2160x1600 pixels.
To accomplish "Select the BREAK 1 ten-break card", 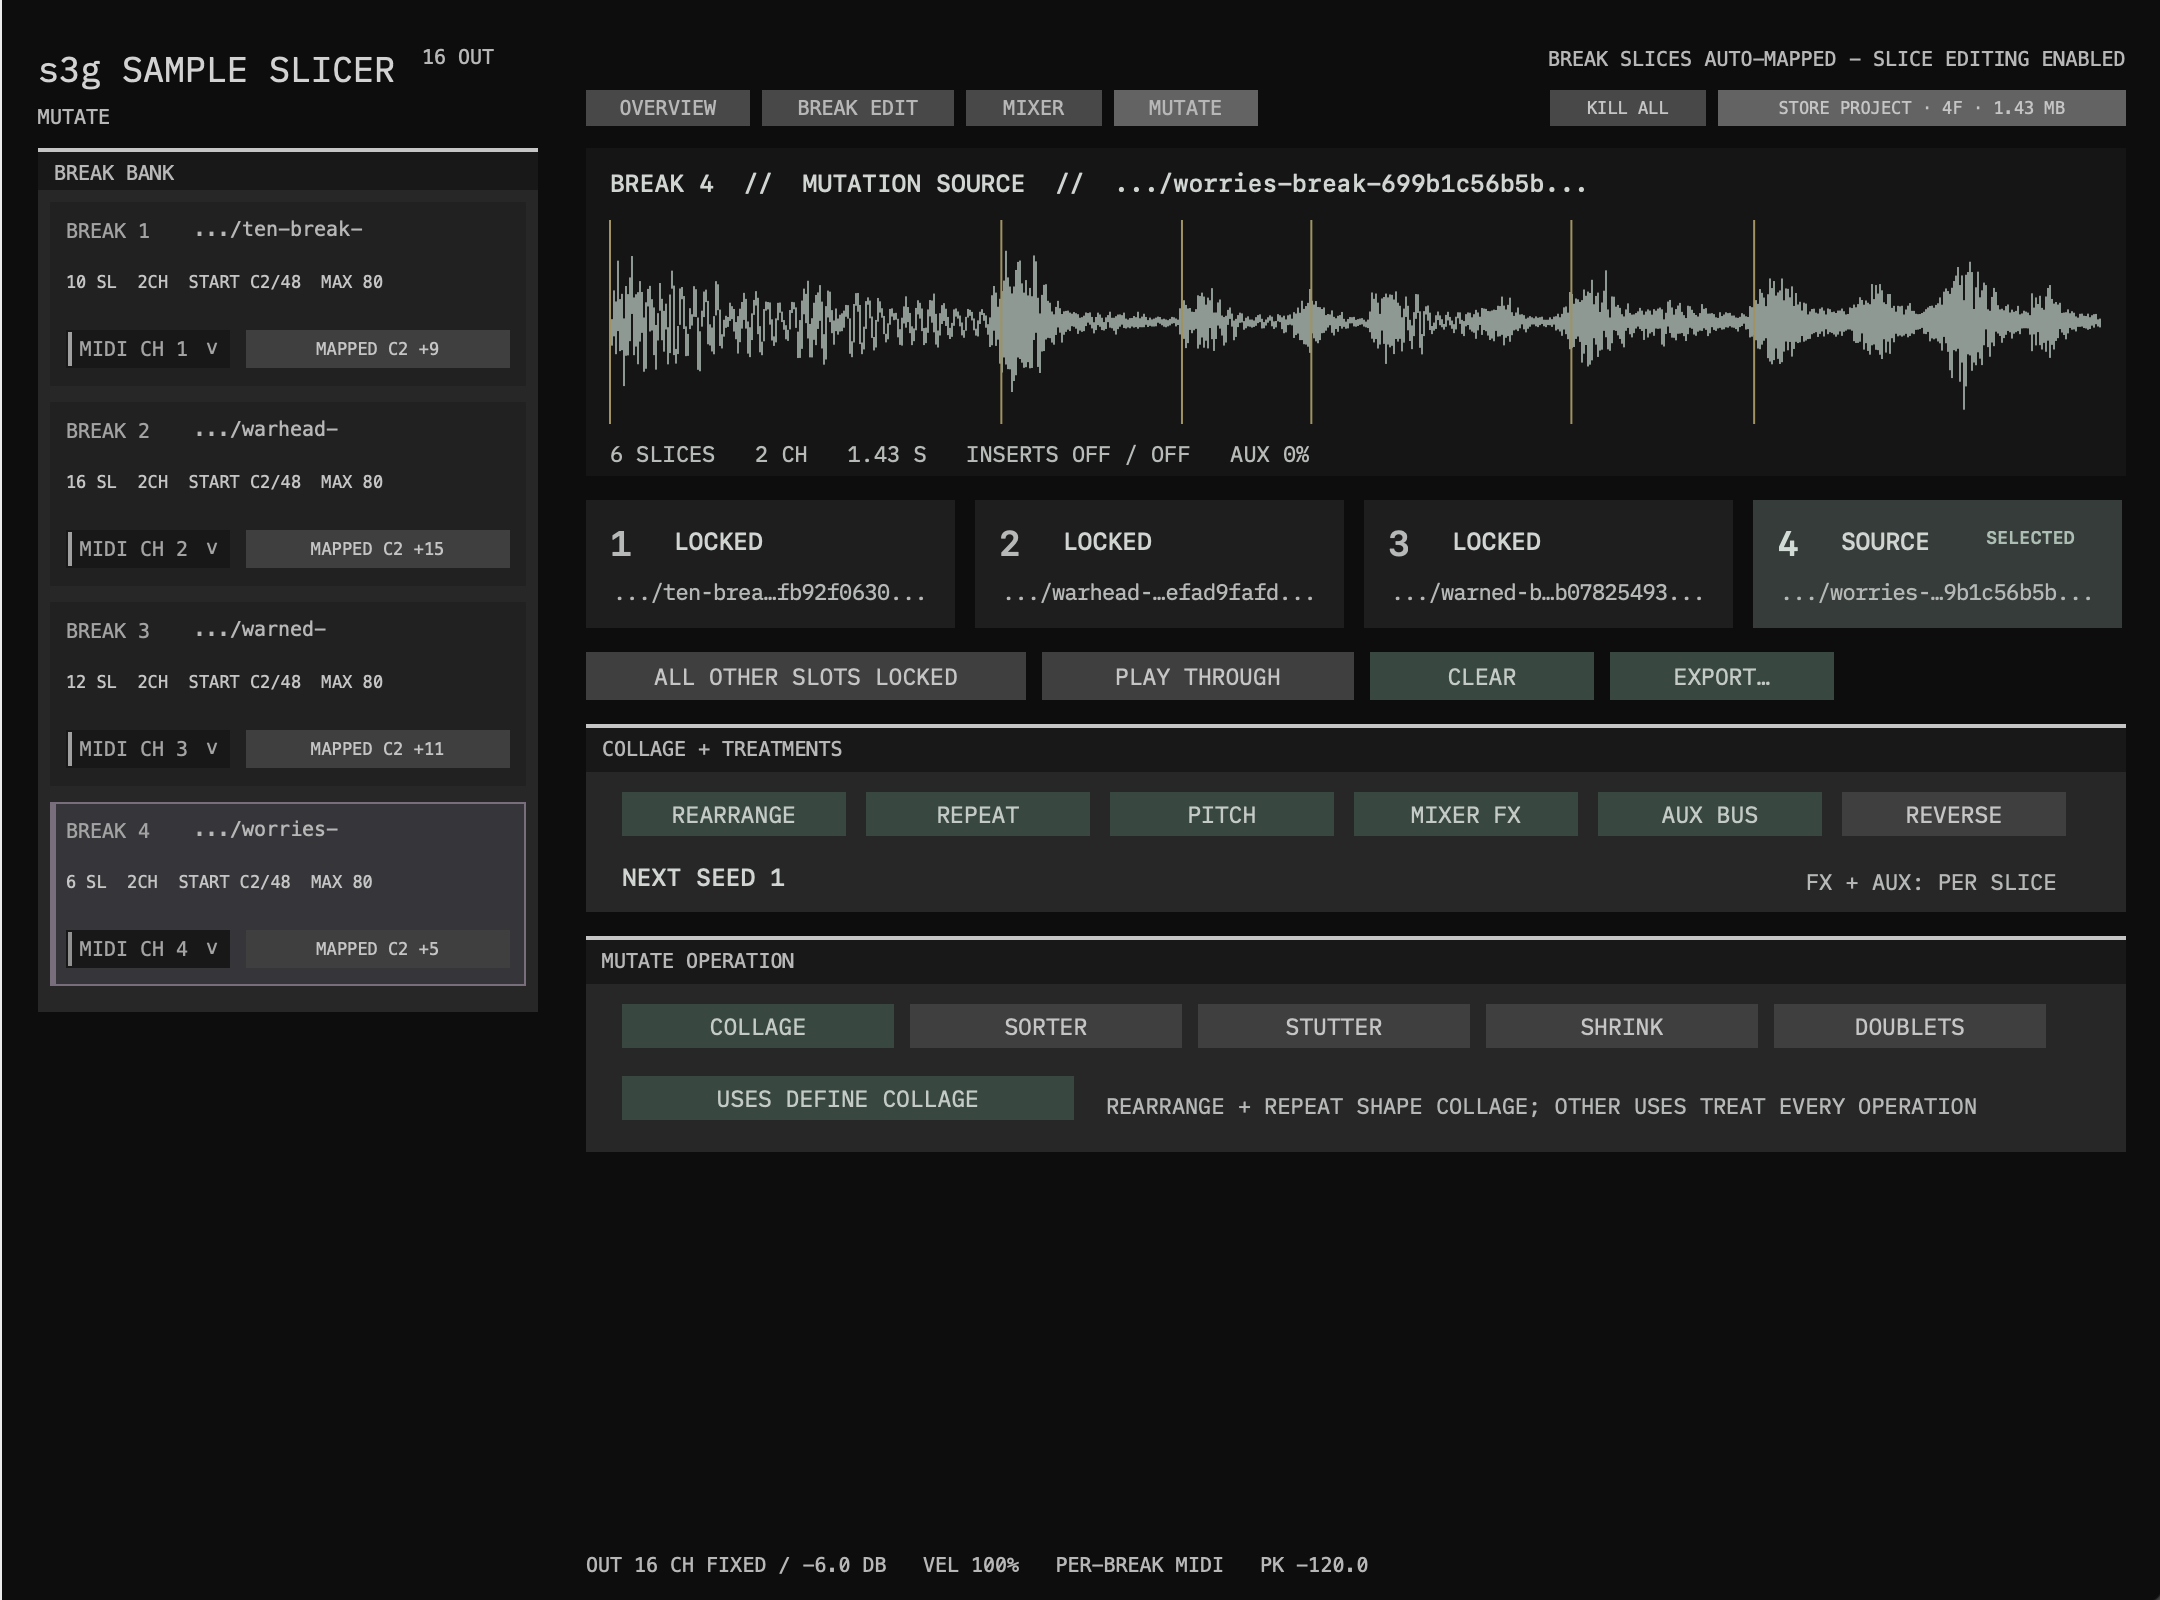I will point(288,294).
